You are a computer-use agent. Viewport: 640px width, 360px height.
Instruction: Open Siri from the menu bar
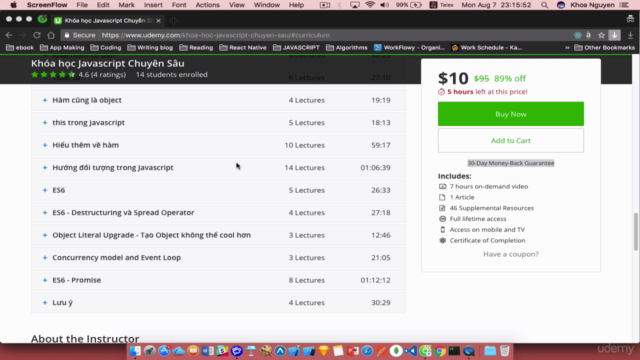coord(561,5)
